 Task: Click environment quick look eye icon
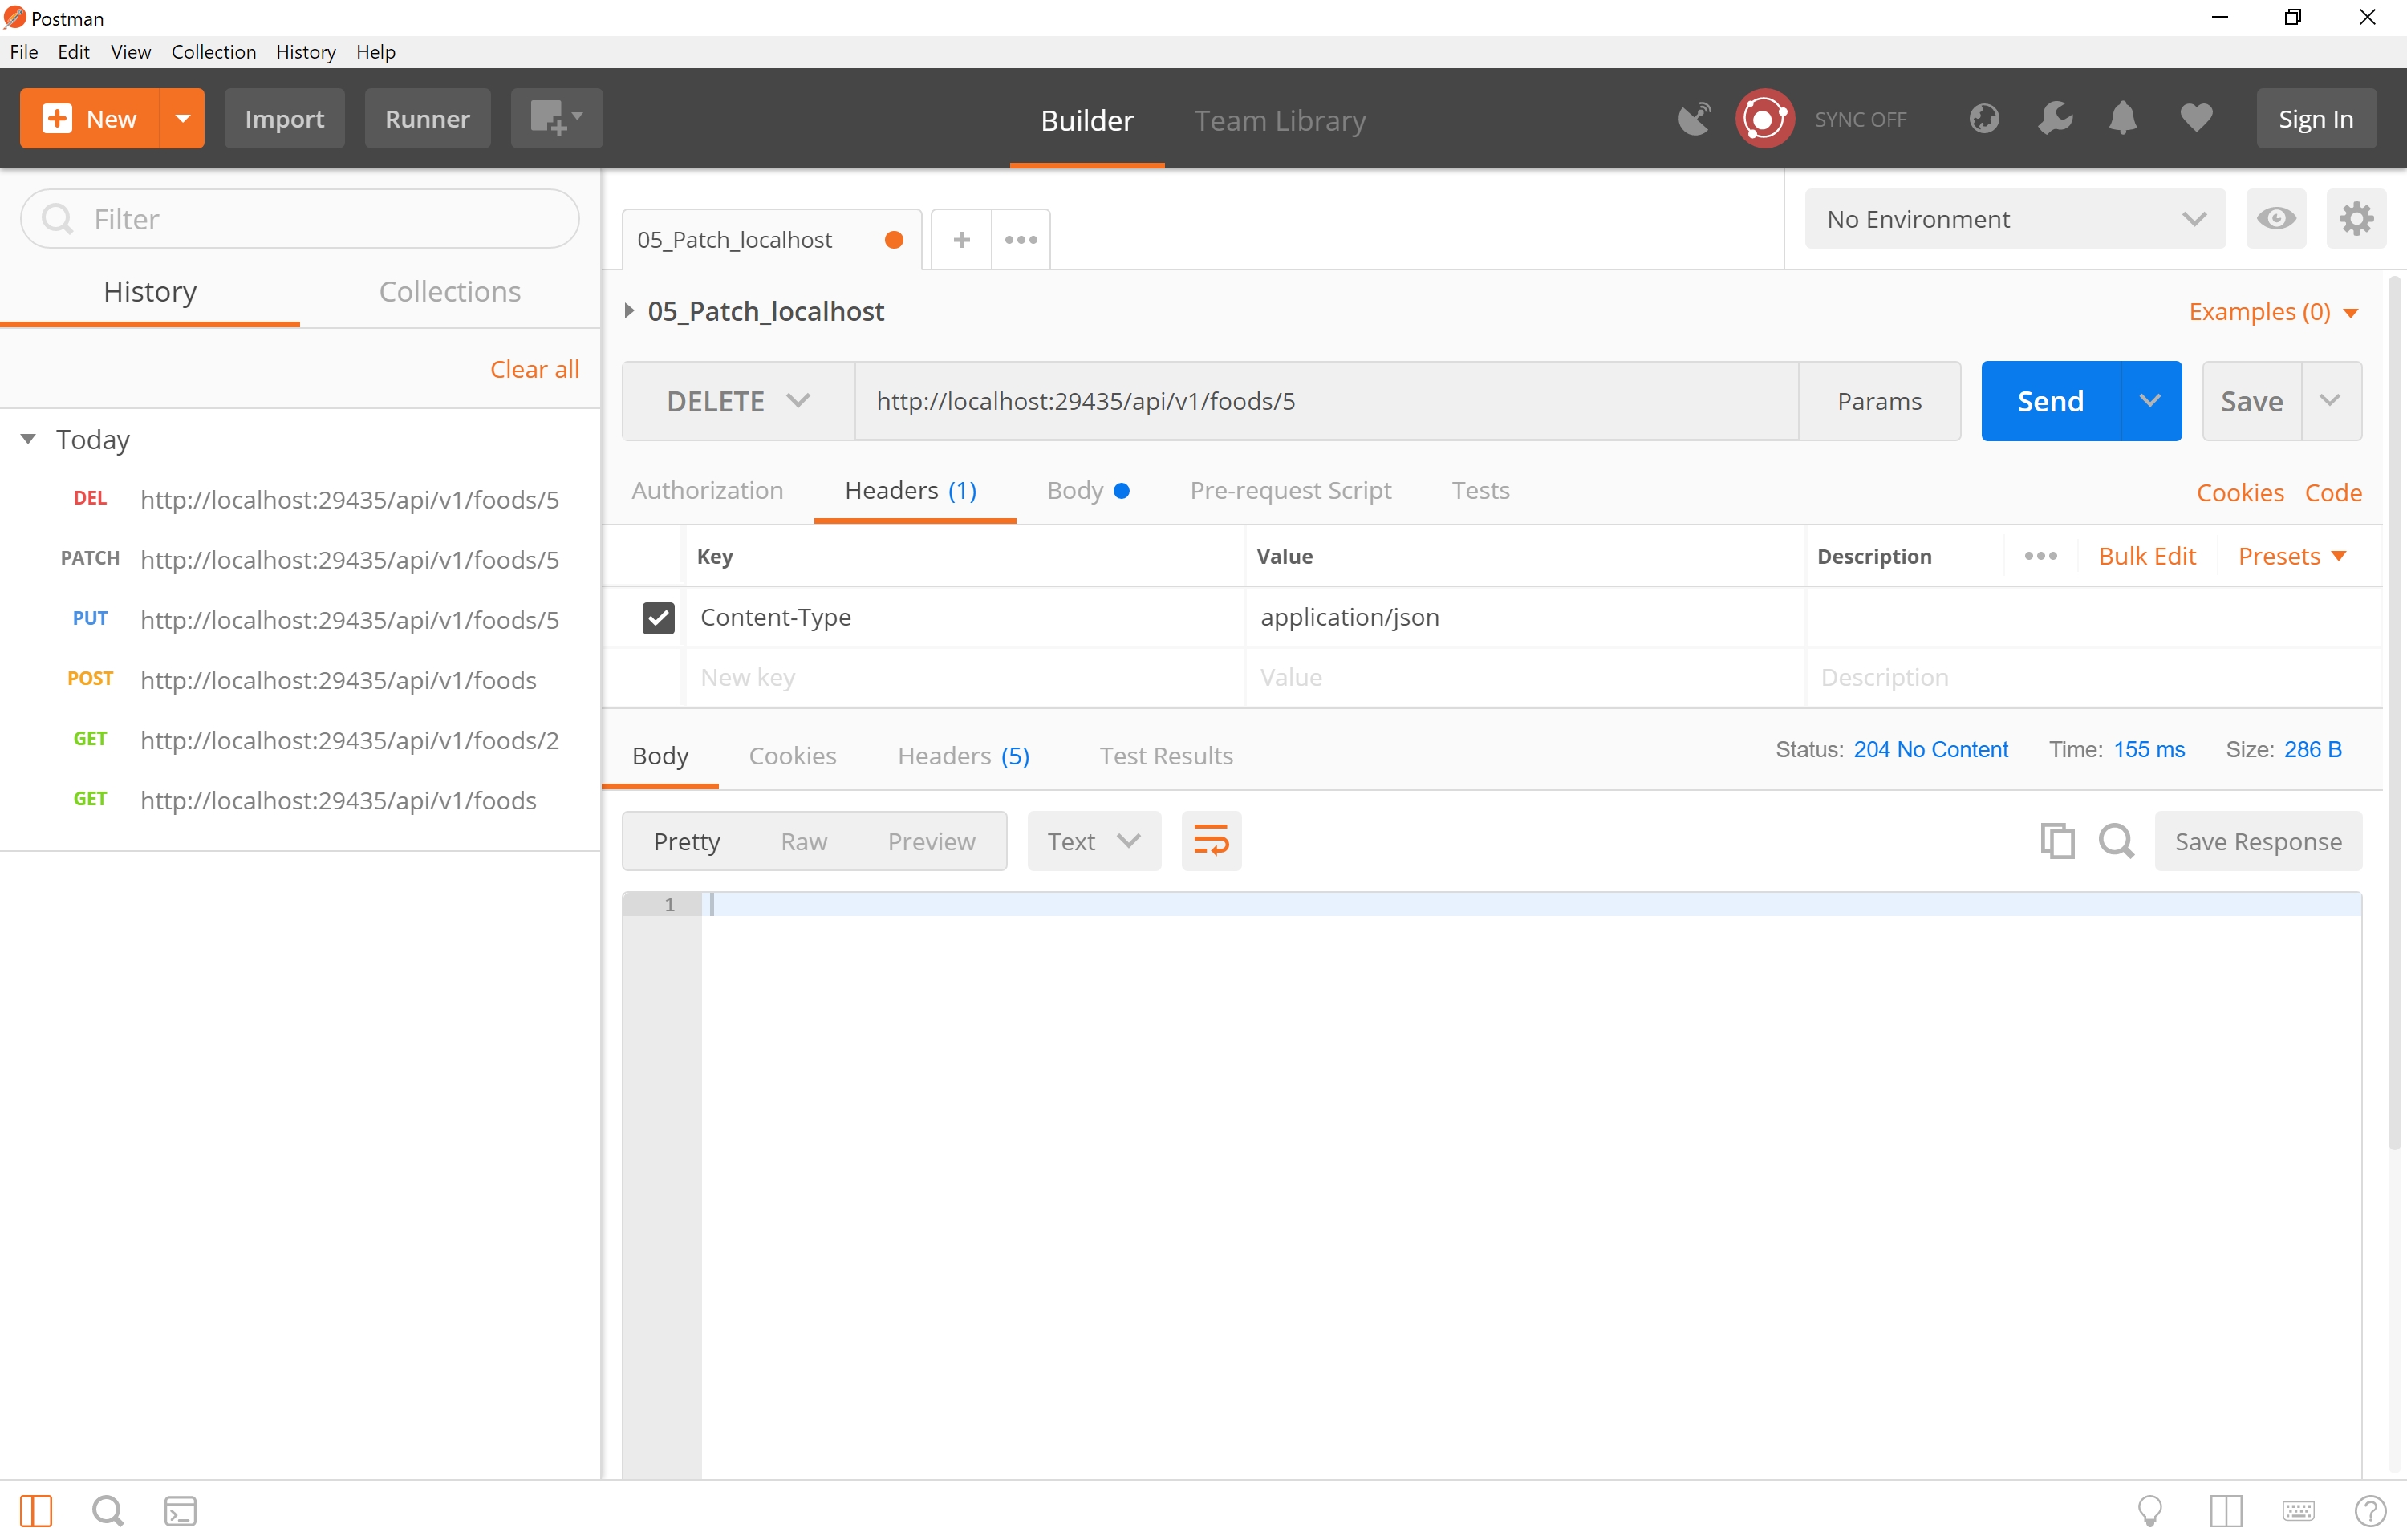pos(2276,219)
